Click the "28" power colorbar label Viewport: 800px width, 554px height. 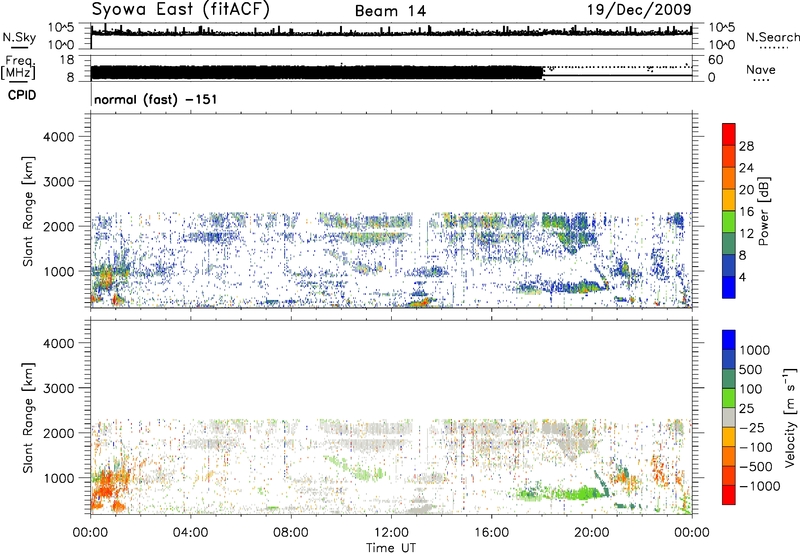[x=746, y=146]
